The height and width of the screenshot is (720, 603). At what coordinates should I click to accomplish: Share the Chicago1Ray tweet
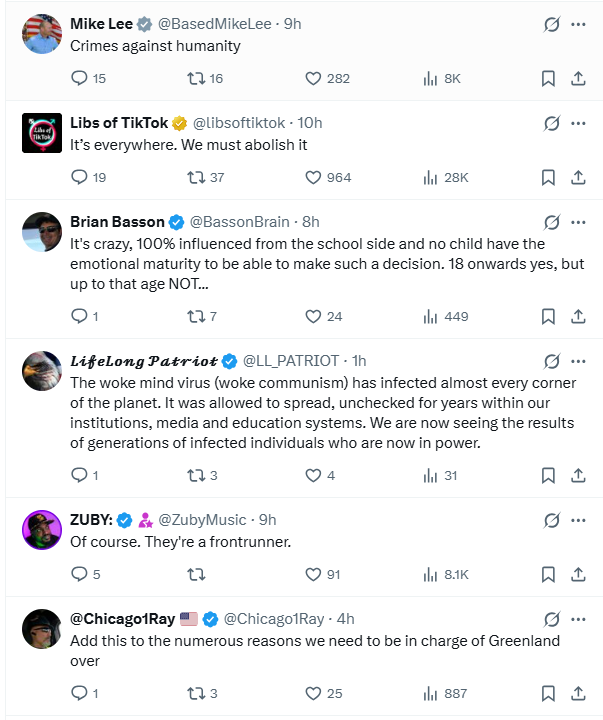[578, 693]
